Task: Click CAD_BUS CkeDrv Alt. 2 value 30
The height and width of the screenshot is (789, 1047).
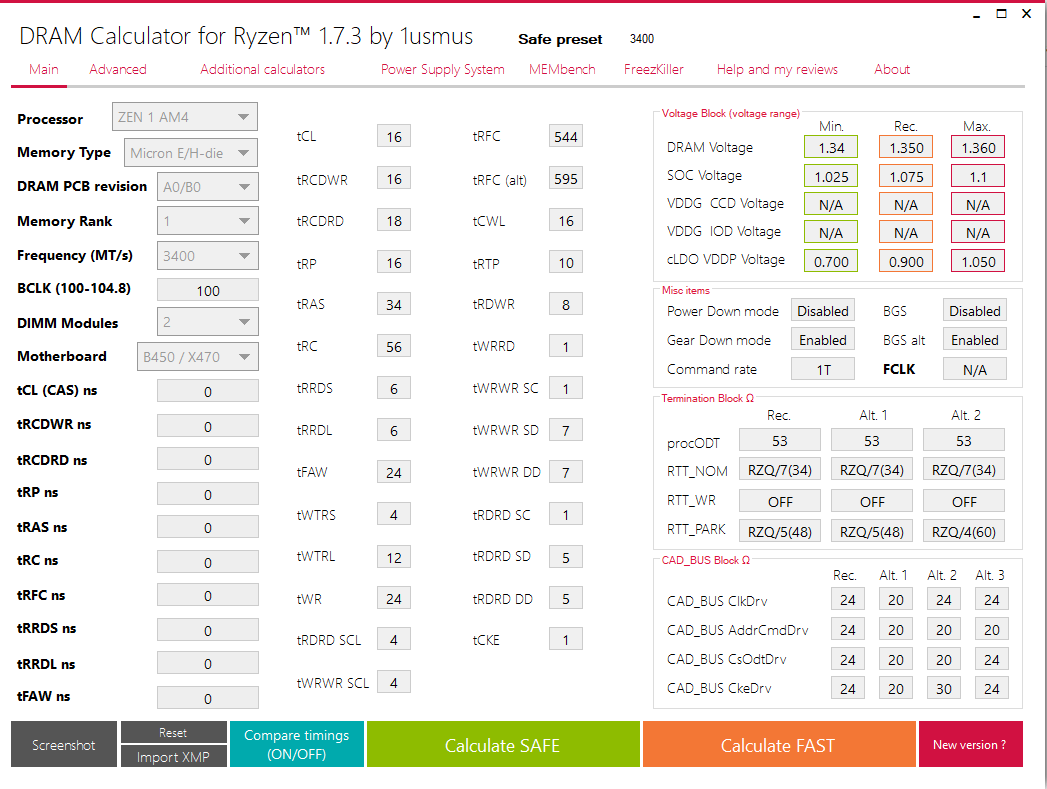Action: tap(944, 688)
